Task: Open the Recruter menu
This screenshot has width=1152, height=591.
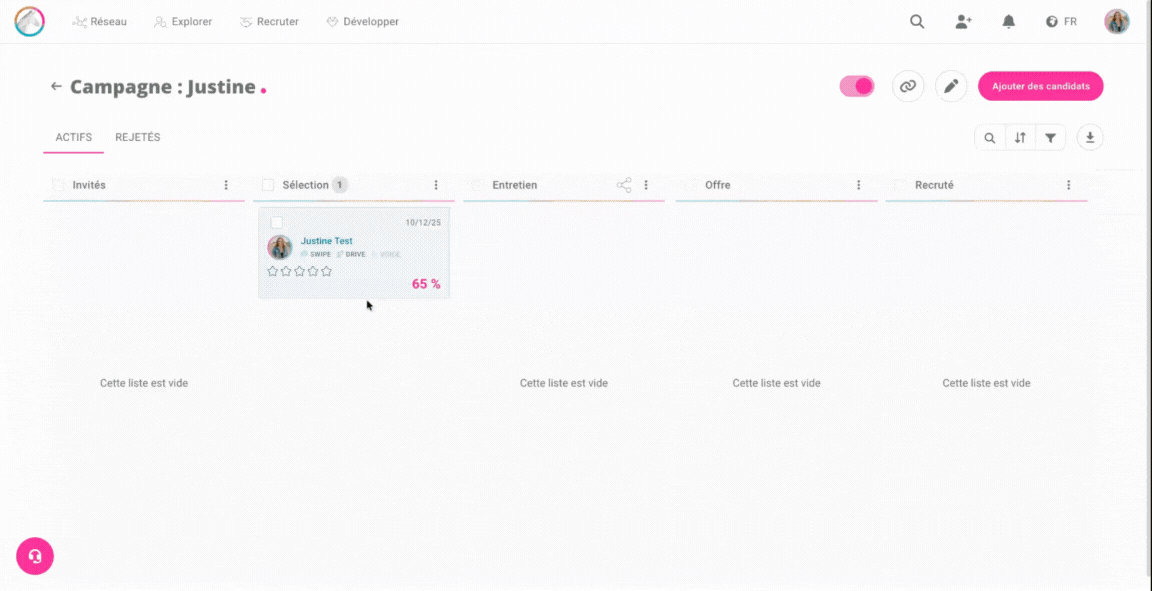Action: (269, 21)
